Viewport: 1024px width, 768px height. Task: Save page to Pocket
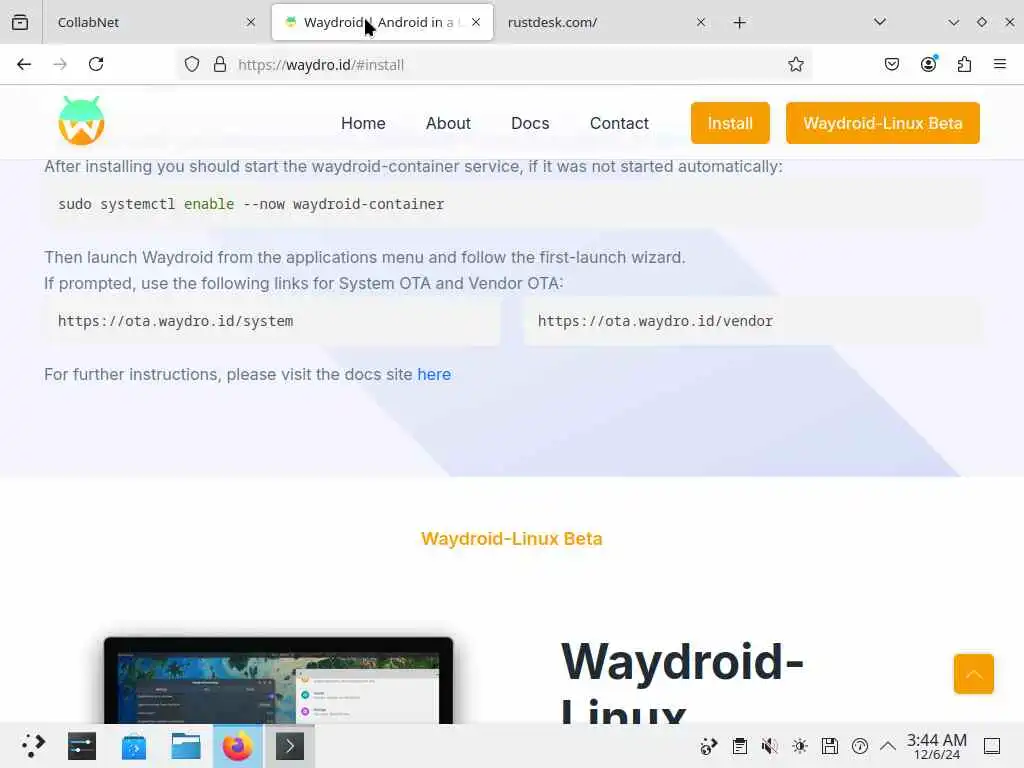point(892,64)
